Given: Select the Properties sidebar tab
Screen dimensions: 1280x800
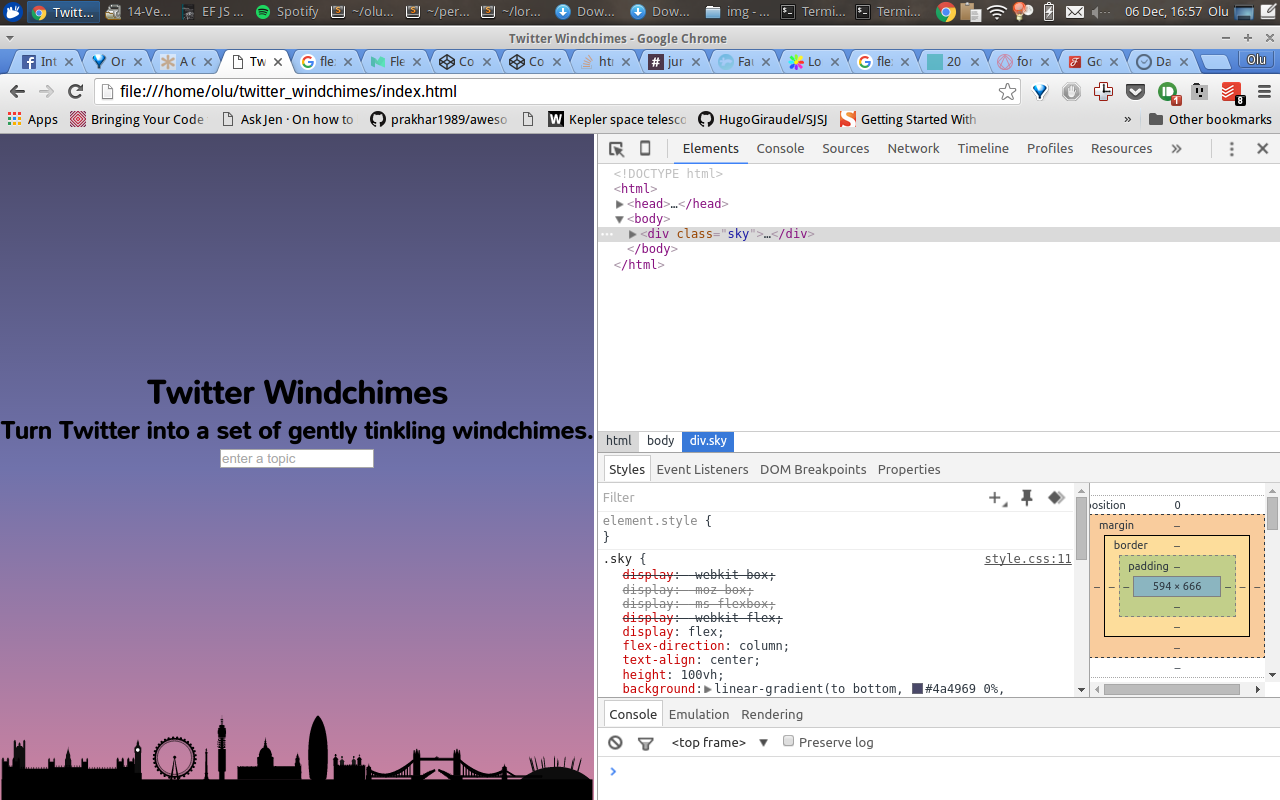Looking at the screenshot, I should click(909, 469).
